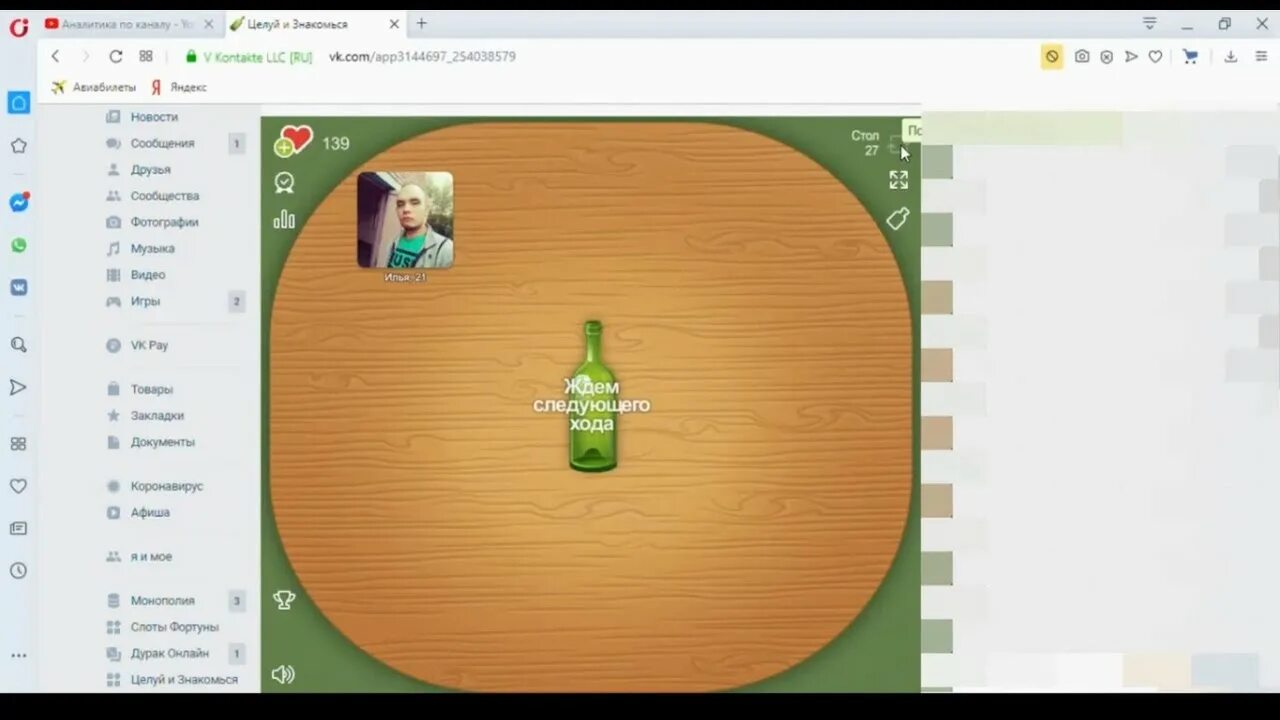Open Сообщества in the VK menu

pos(165,196)
